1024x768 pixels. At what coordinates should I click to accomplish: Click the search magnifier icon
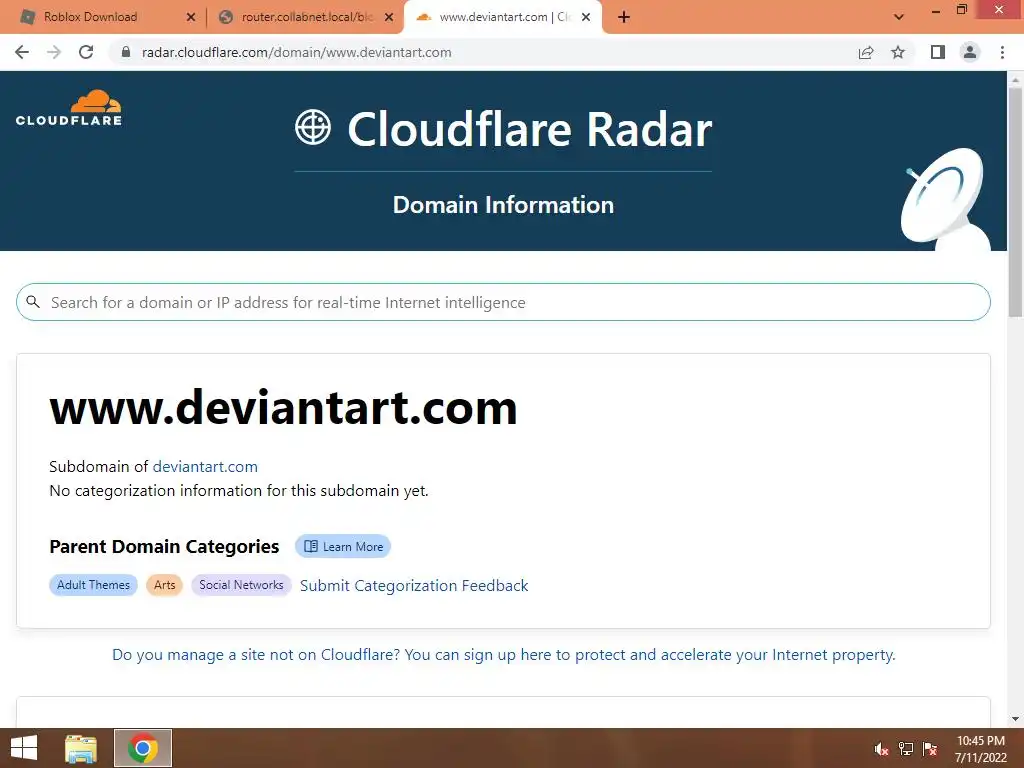33,302
